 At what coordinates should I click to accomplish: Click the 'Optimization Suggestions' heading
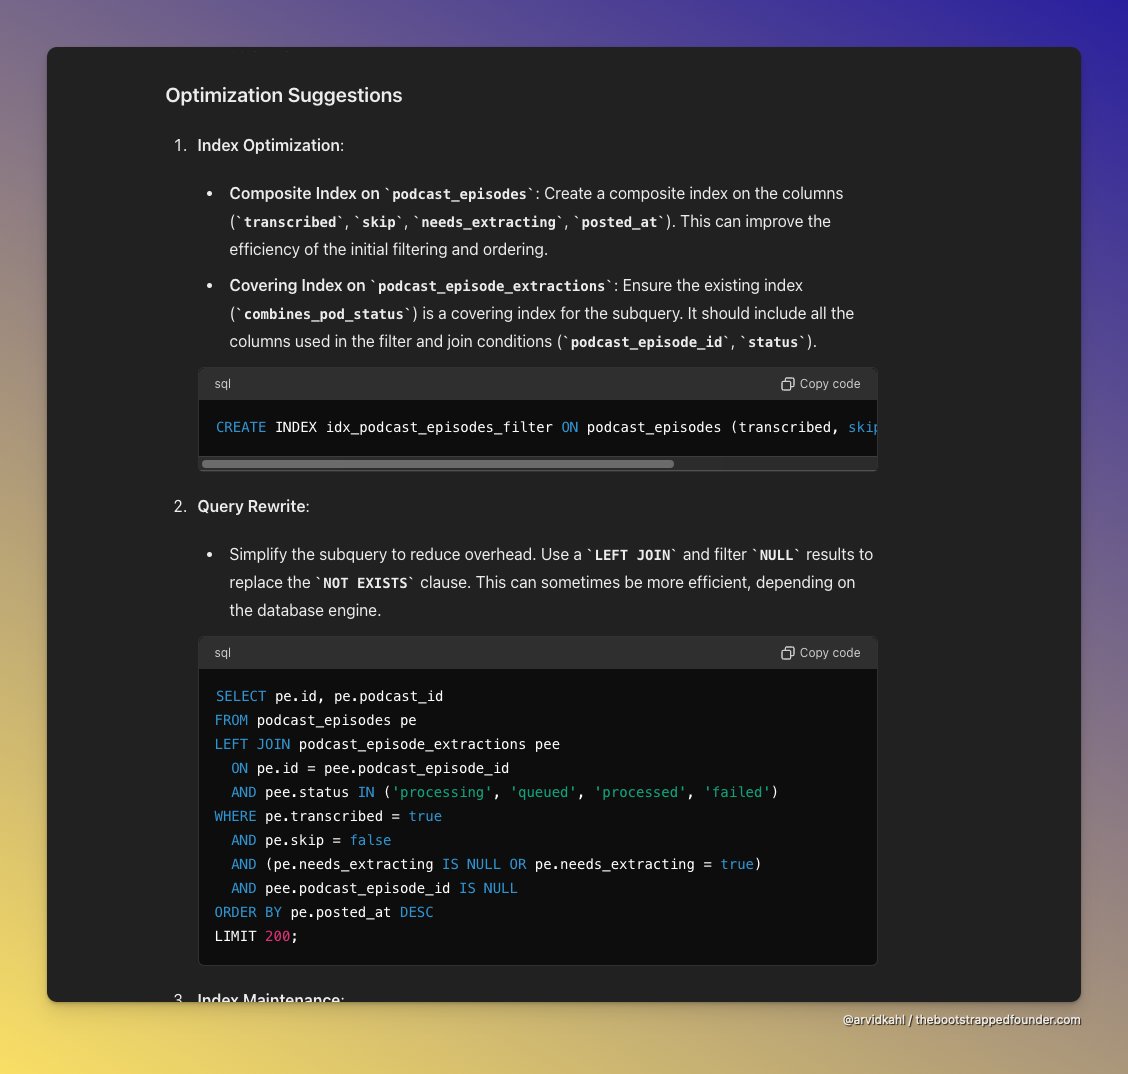(x=283, y=95)
